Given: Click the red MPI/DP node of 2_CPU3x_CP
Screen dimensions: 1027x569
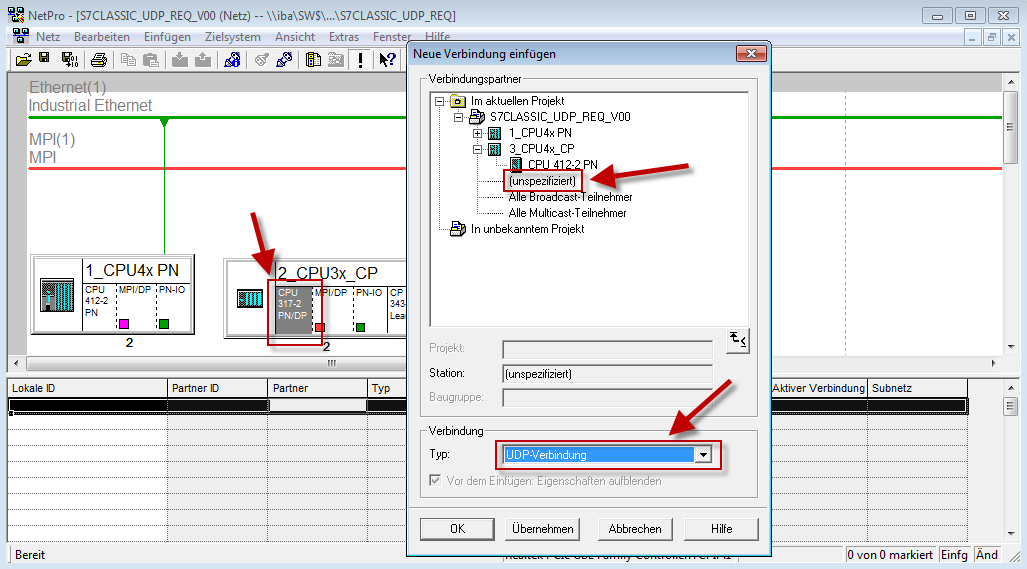Looking at the screenshot, I should (320, 327).
